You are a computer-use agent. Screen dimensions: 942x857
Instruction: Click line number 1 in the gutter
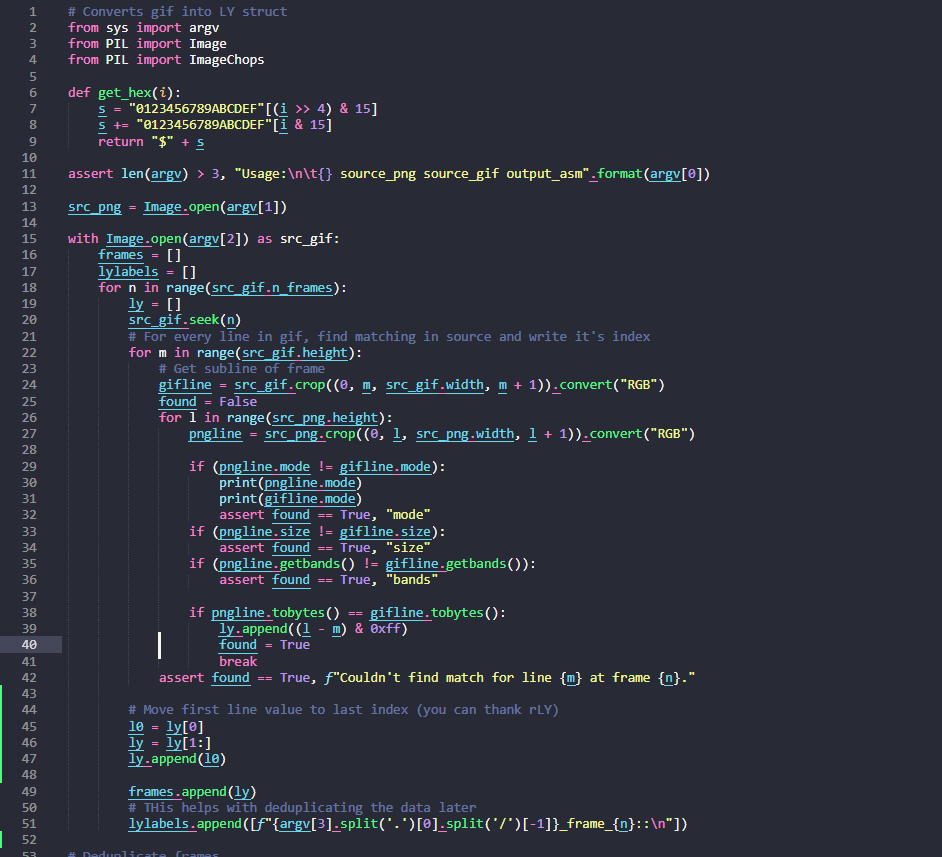[33, 11]
